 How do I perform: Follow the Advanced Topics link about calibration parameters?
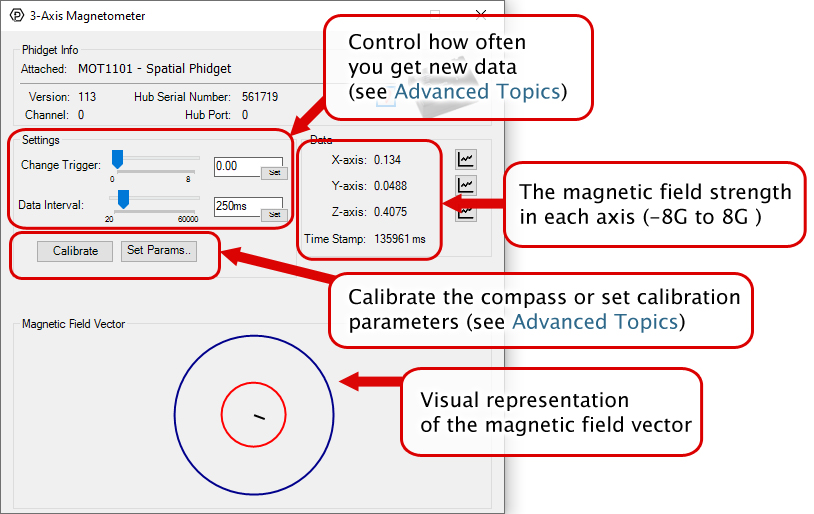click(x=595, y=322)
